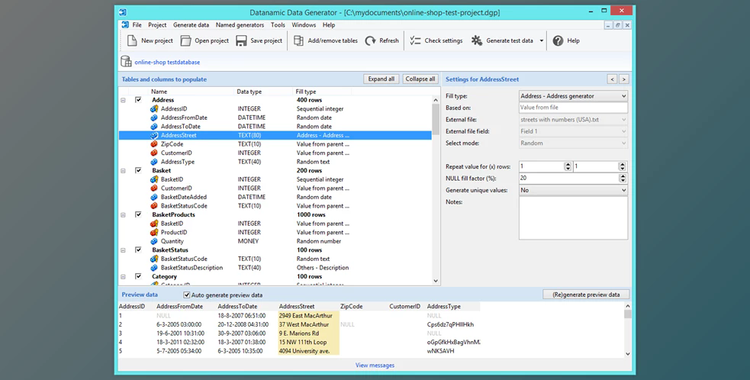Screen dimensions: 750x380
Task: Click the AddressType column icon
Action: (154, 162)
